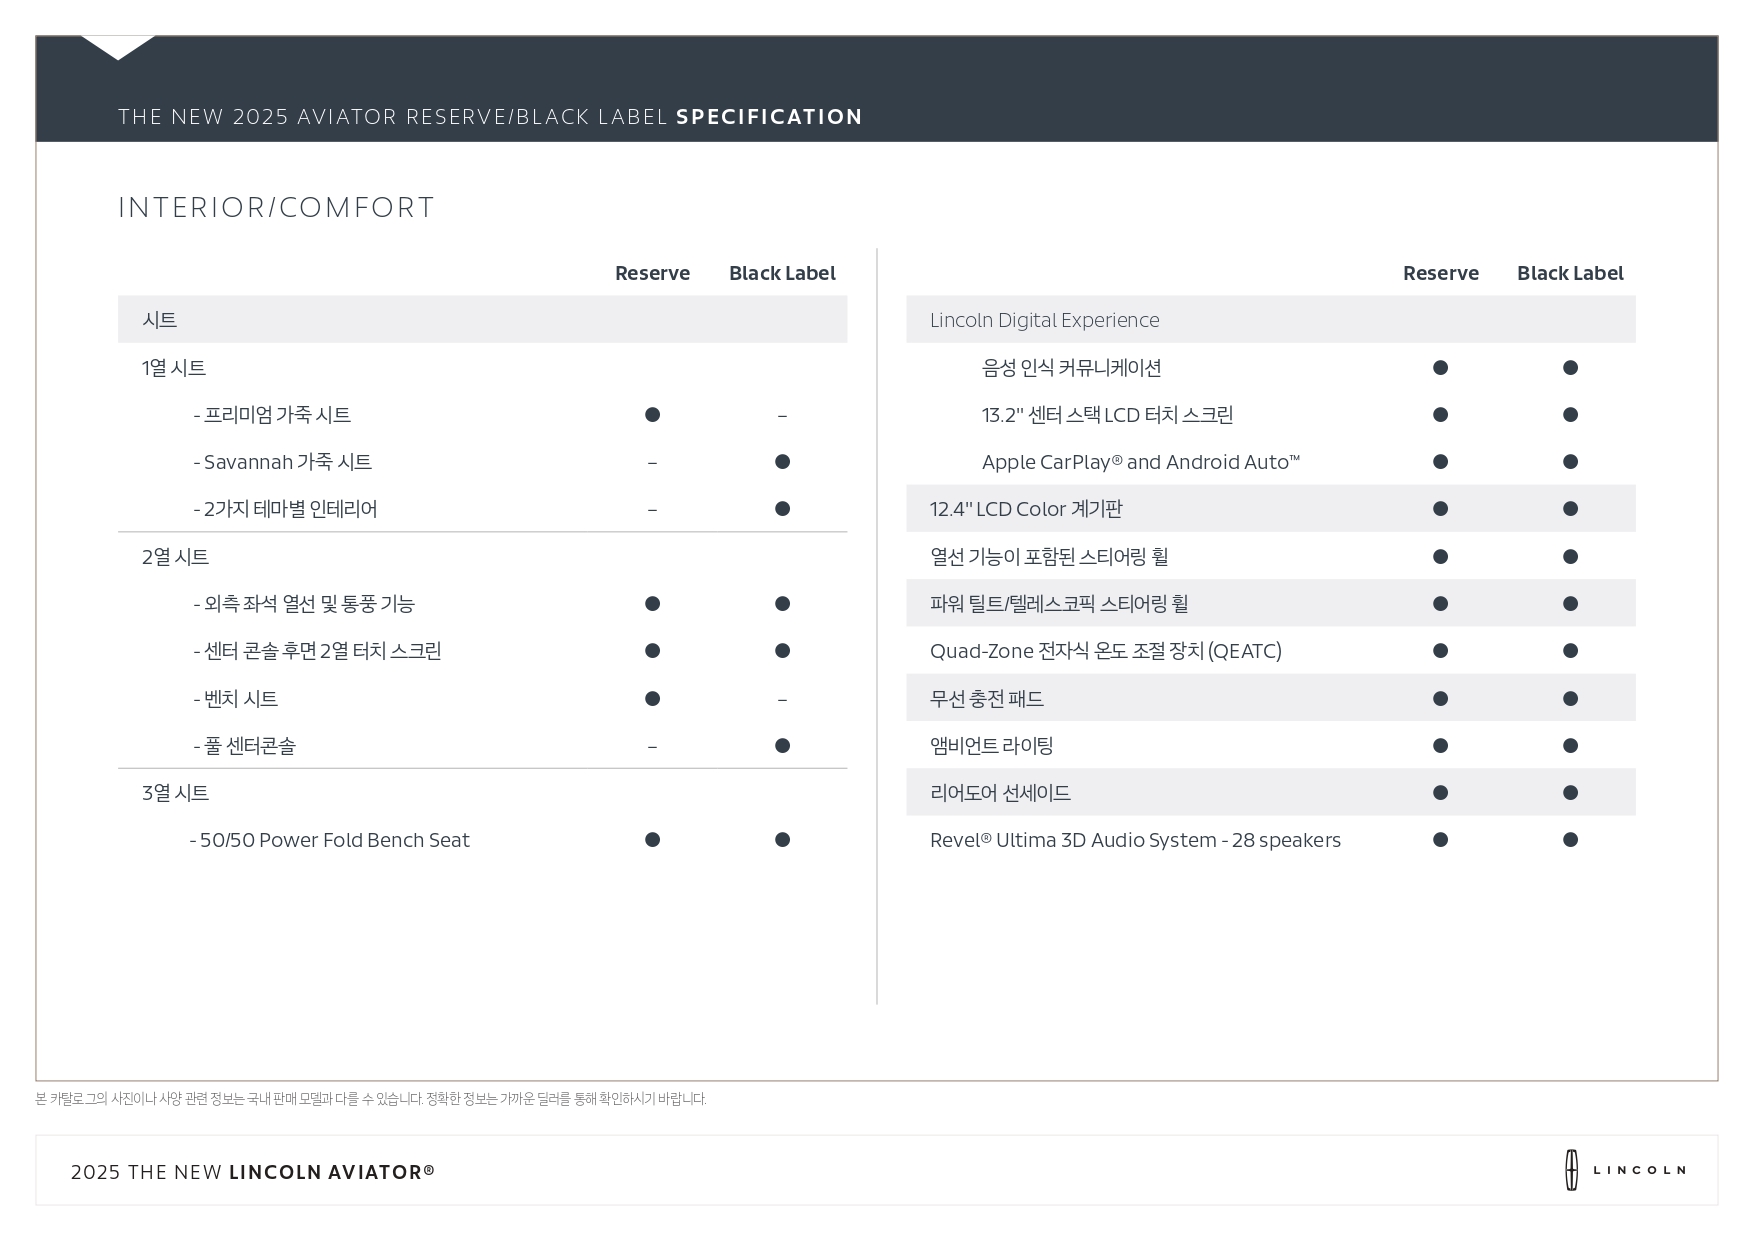Select the Black Label dot for 앰비언트 라이팅
The height and width of the screenshot is (1241, 1754).
point(1570,745)
